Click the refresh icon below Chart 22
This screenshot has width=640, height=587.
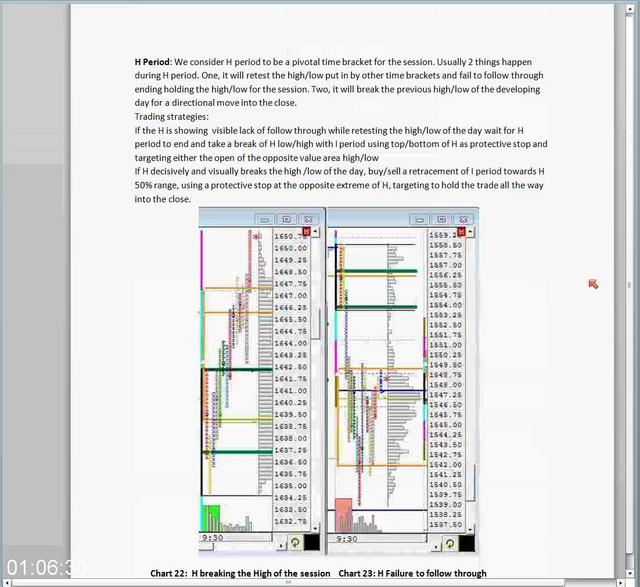(295, 543)
